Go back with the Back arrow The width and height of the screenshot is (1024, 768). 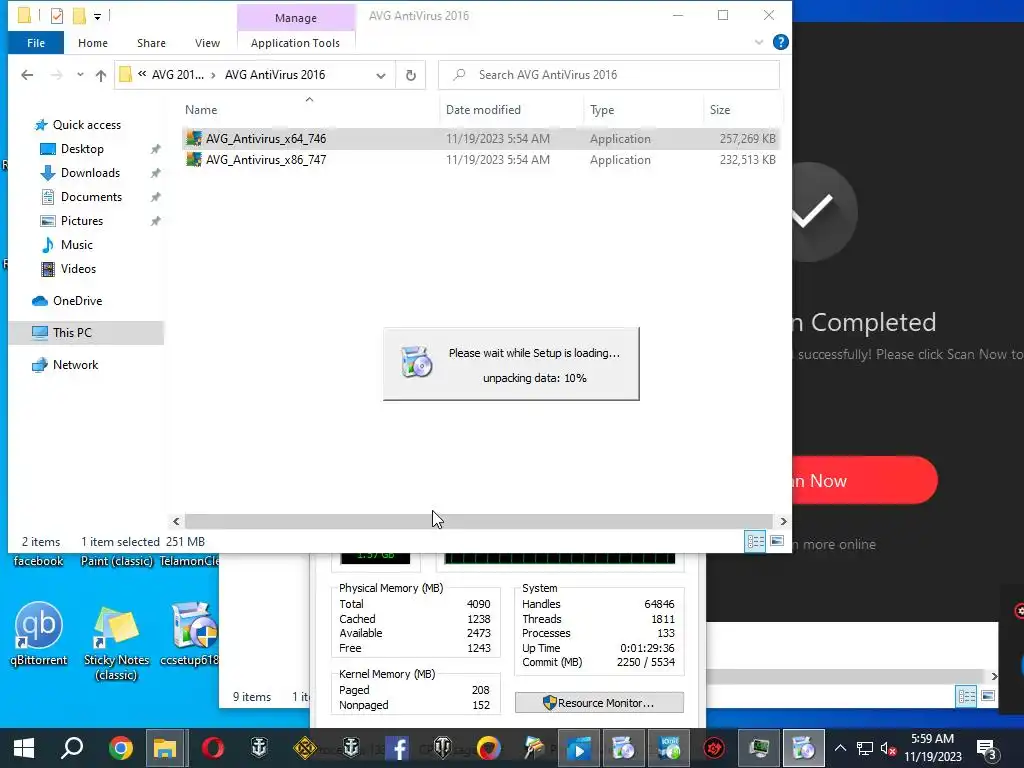click(x=27, y=75)
